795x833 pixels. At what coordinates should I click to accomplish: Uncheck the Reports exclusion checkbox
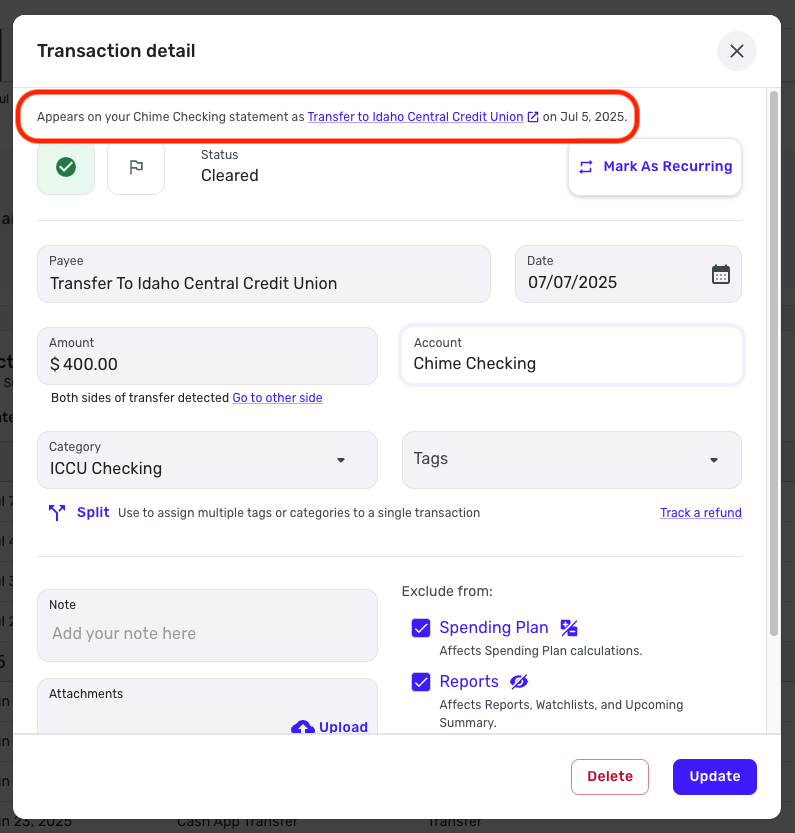coord(421,682)
